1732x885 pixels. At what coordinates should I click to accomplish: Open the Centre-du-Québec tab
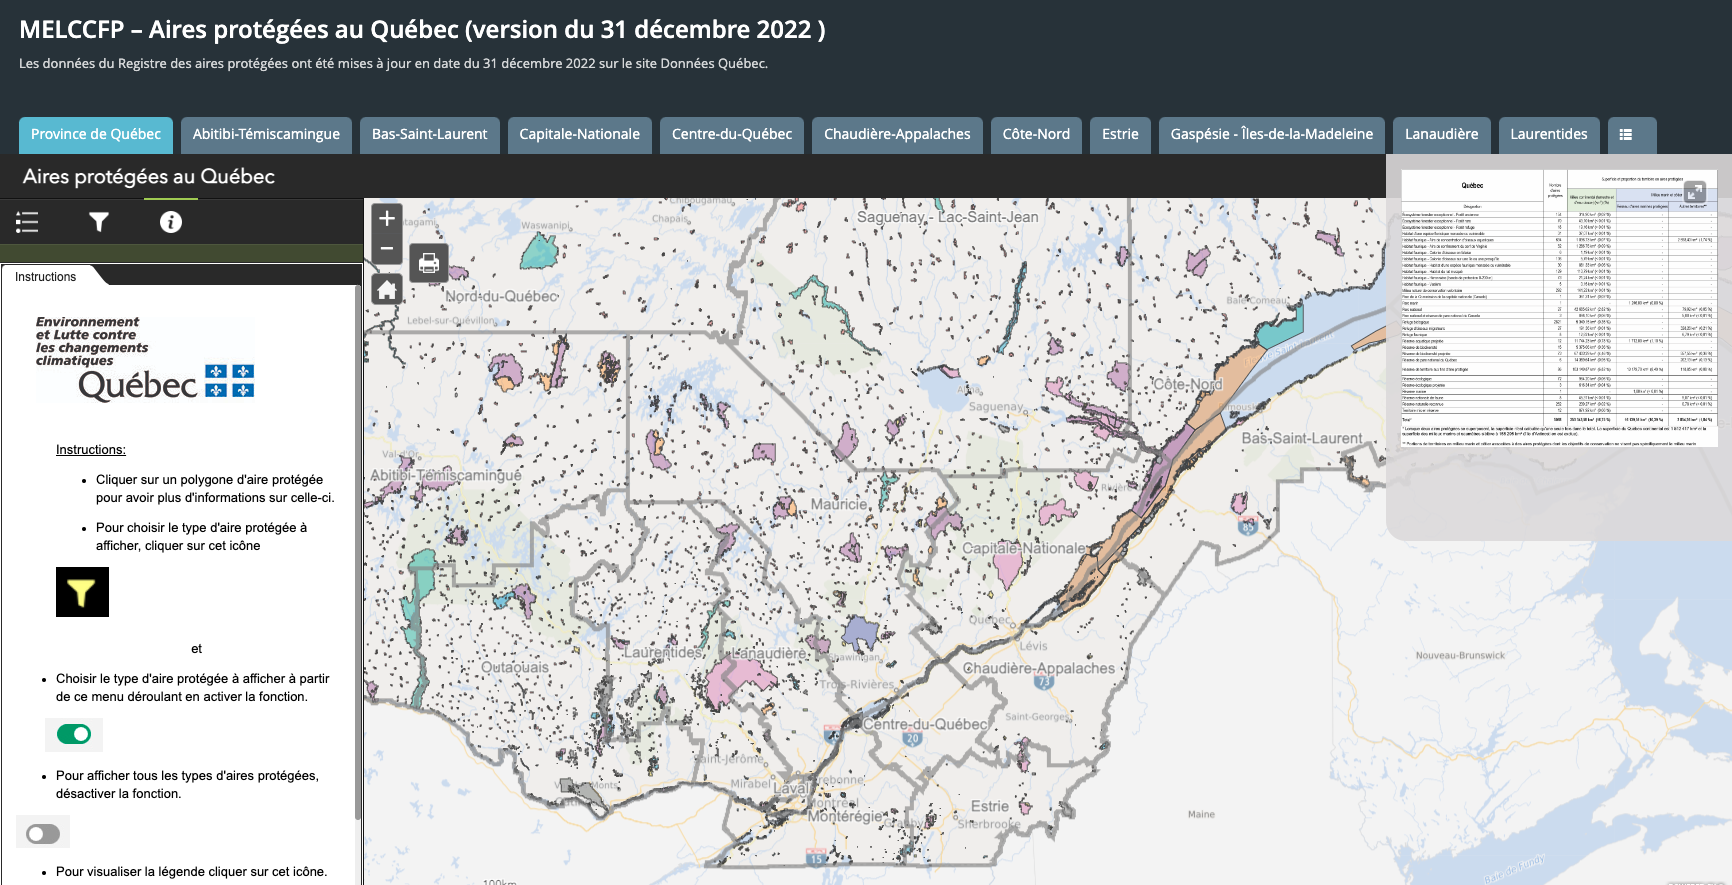[732, 135]
